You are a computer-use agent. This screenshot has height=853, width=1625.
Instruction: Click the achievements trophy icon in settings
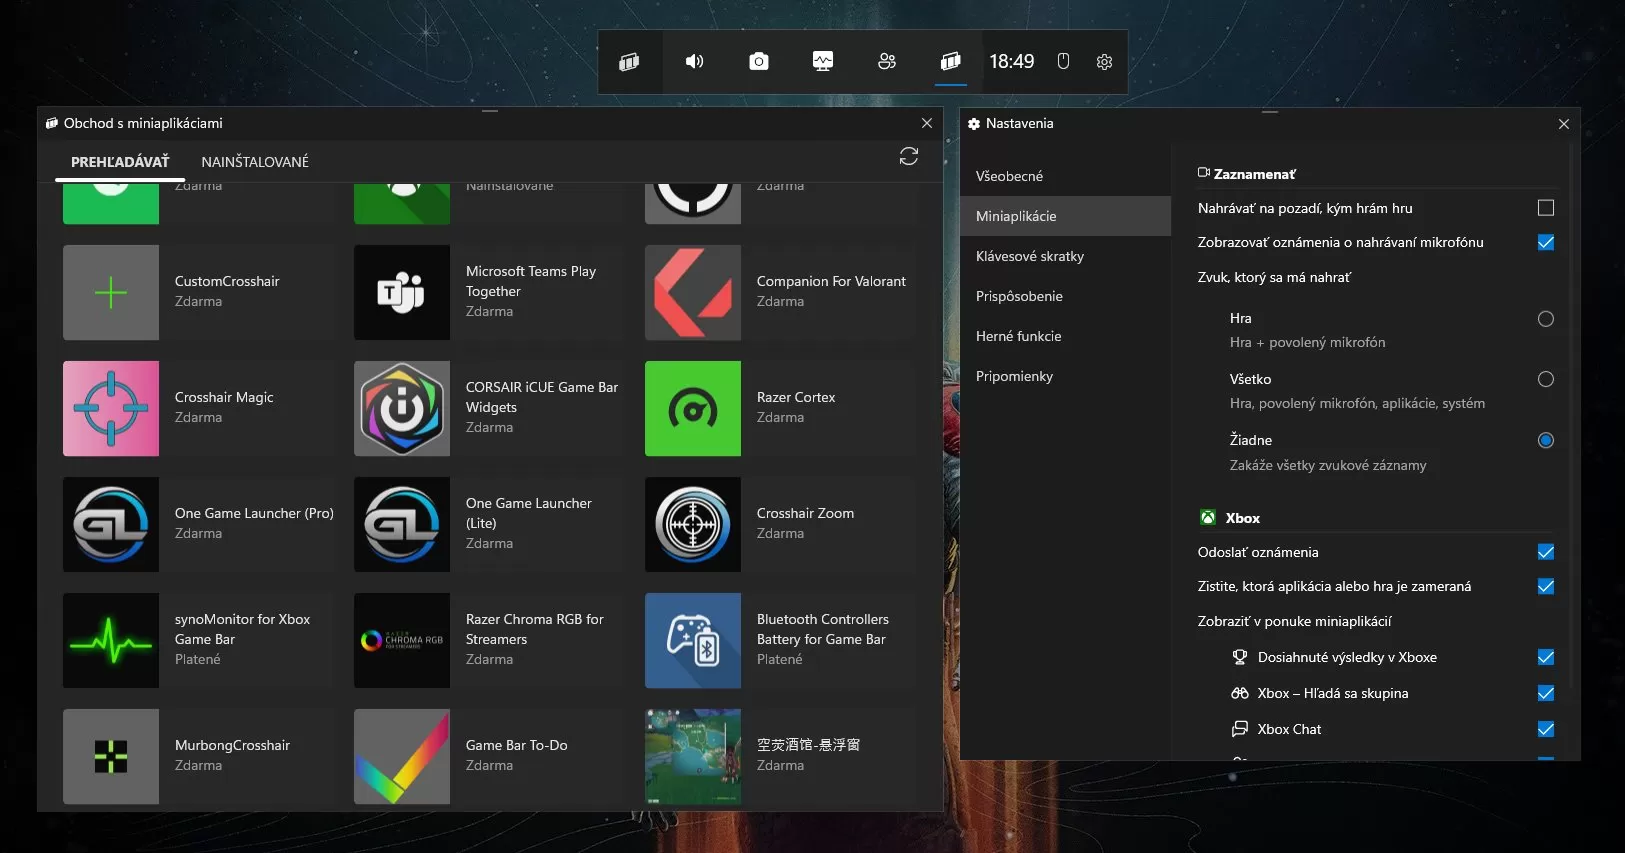pos(1240,657)
